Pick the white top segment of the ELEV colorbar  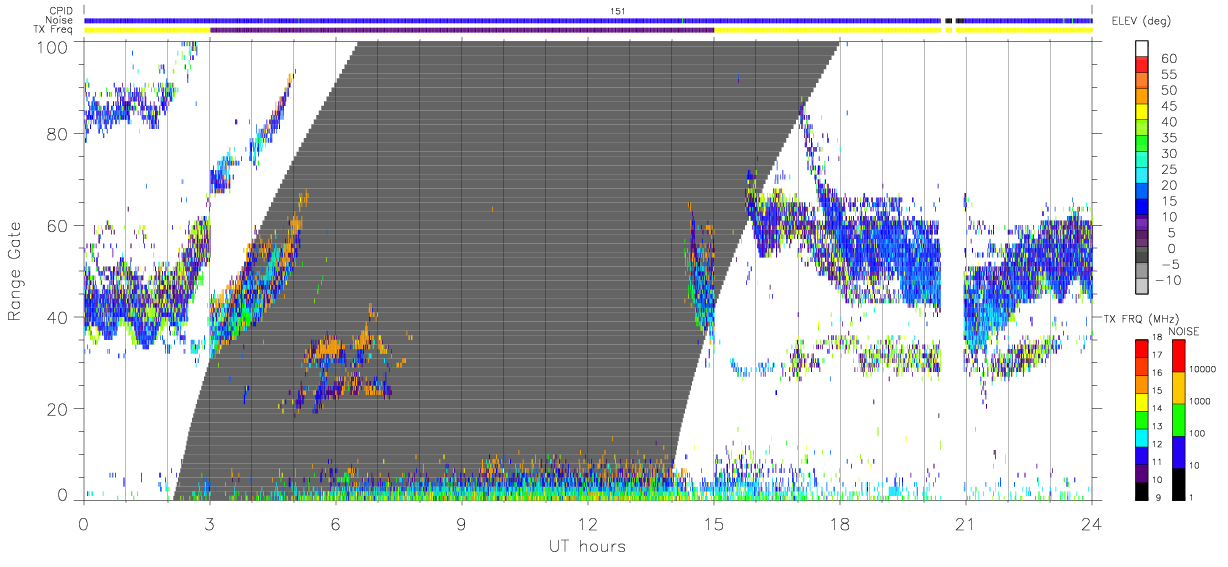click(1142, 51)
